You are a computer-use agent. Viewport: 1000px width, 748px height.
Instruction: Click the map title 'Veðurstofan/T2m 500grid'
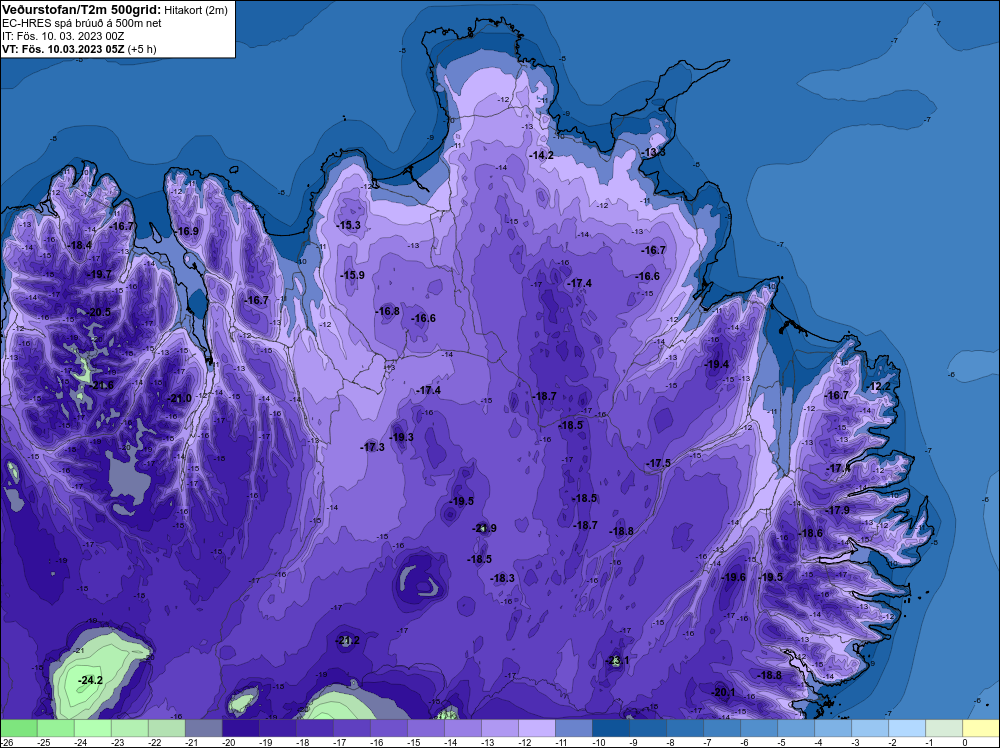81,10
